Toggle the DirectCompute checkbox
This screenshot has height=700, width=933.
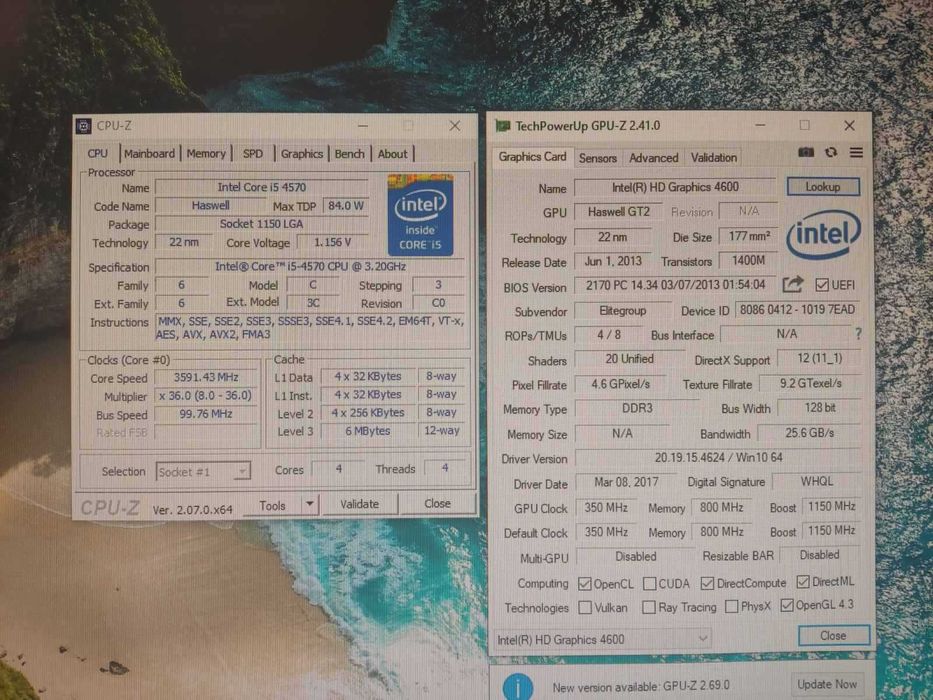tap(707, 583)
